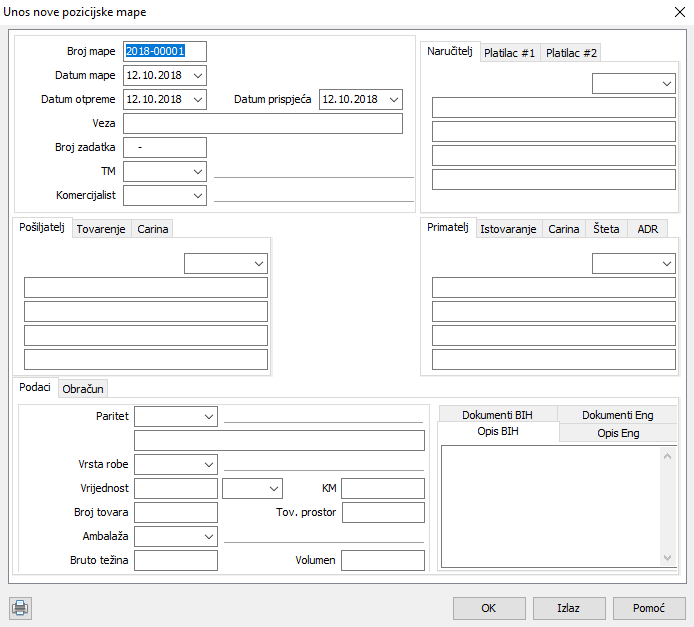The height and width of the screenshot is (627, 694).
Task: Expand the Komercijalist combo box
Action: click(x=197, y=196)
